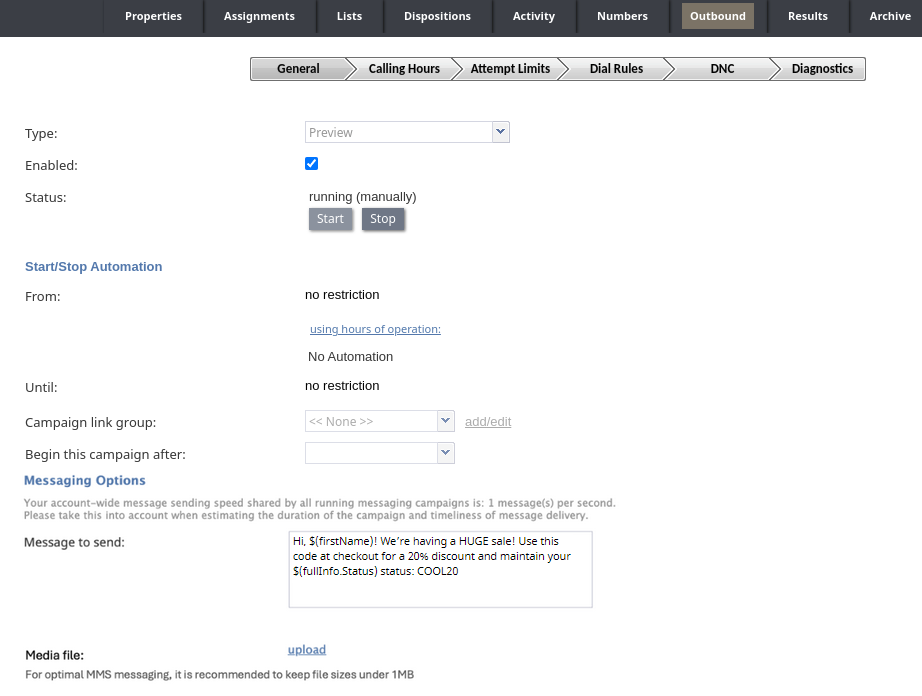The height and width of the screenshot is (696, 922).
Task: Open the Assignments tab
Action: pos(259,16)
